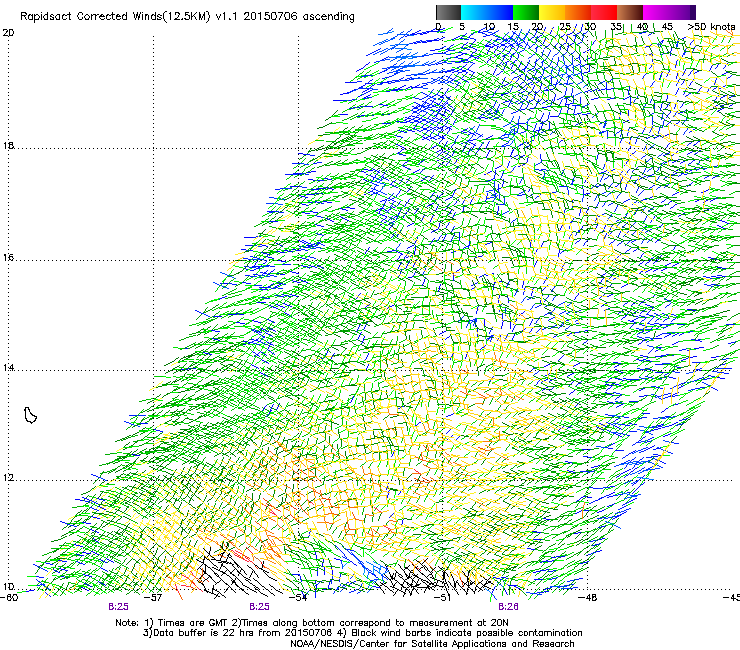
Task: Click the '35' knots legend label
Action: click(616, 27)
